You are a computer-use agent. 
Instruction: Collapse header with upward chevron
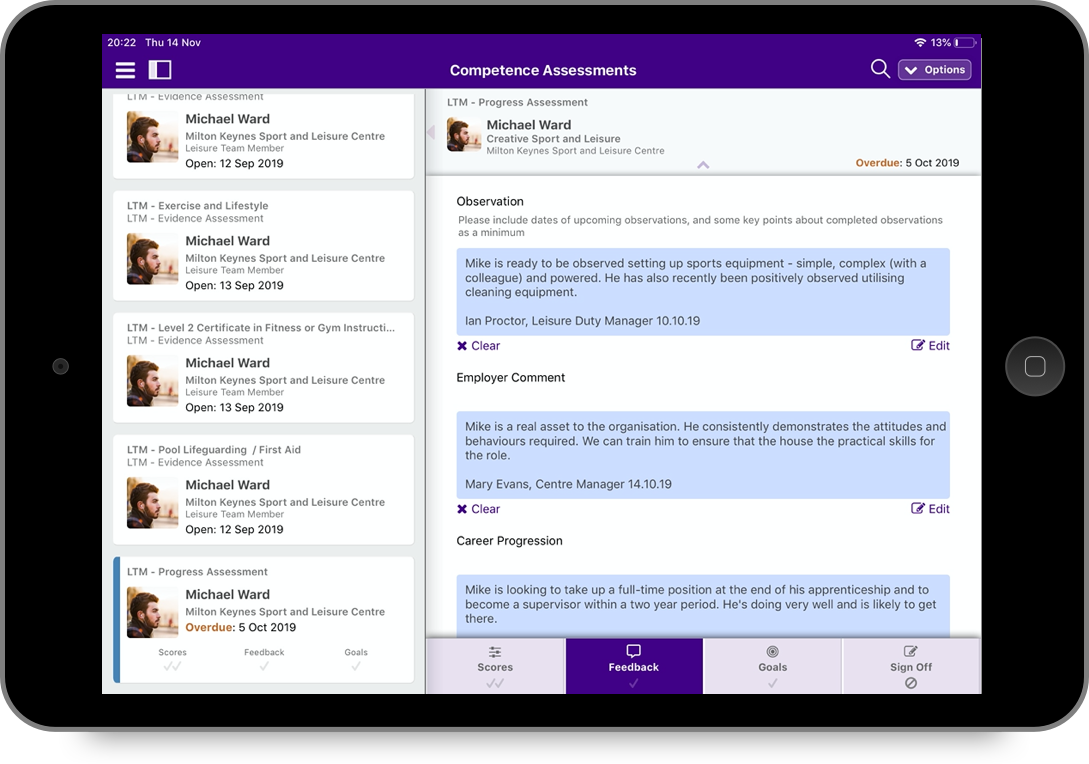pyautogui.click(x=703, y=165)
